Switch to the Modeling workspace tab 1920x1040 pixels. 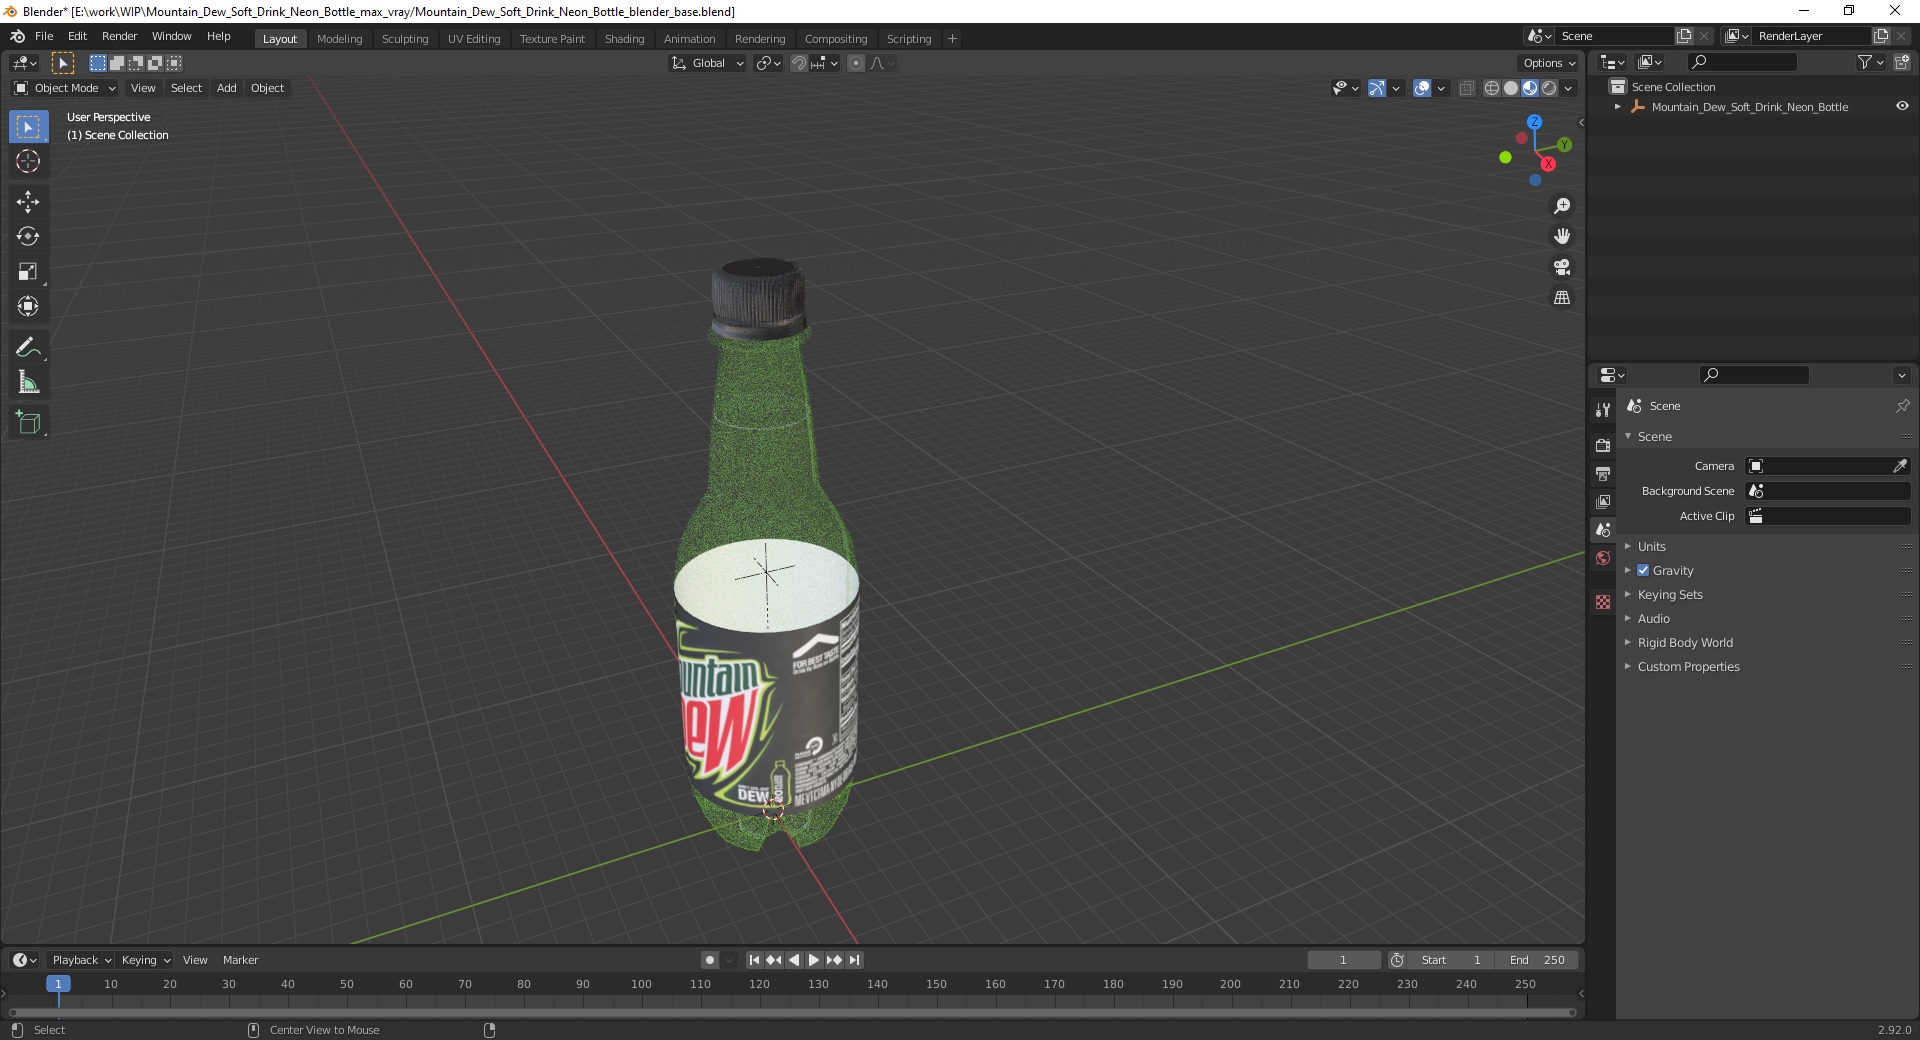coord(339,39)
